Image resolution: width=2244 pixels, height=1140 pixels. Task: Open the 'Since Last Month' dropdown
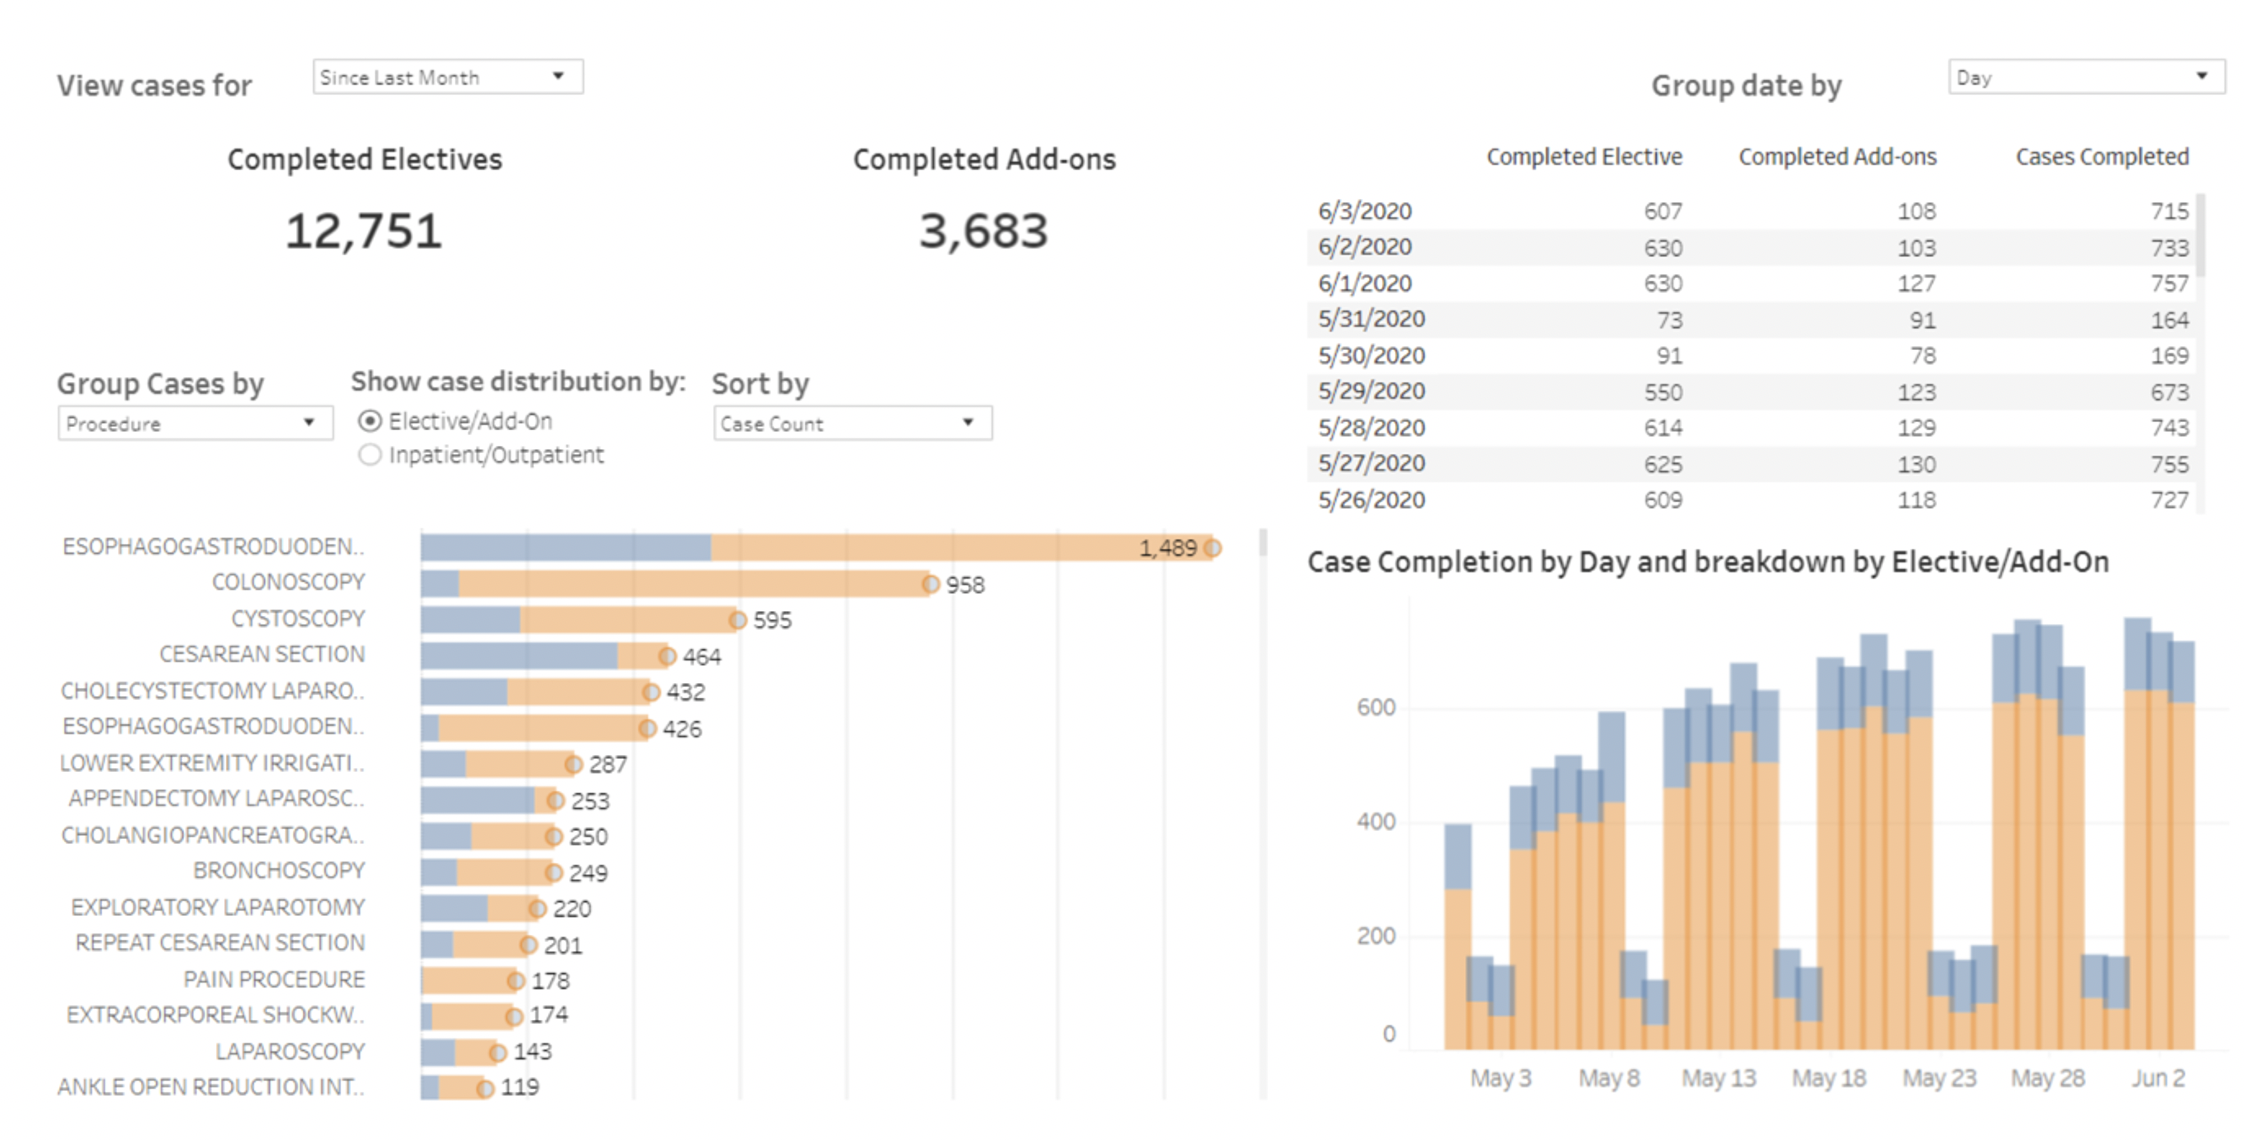447,77
